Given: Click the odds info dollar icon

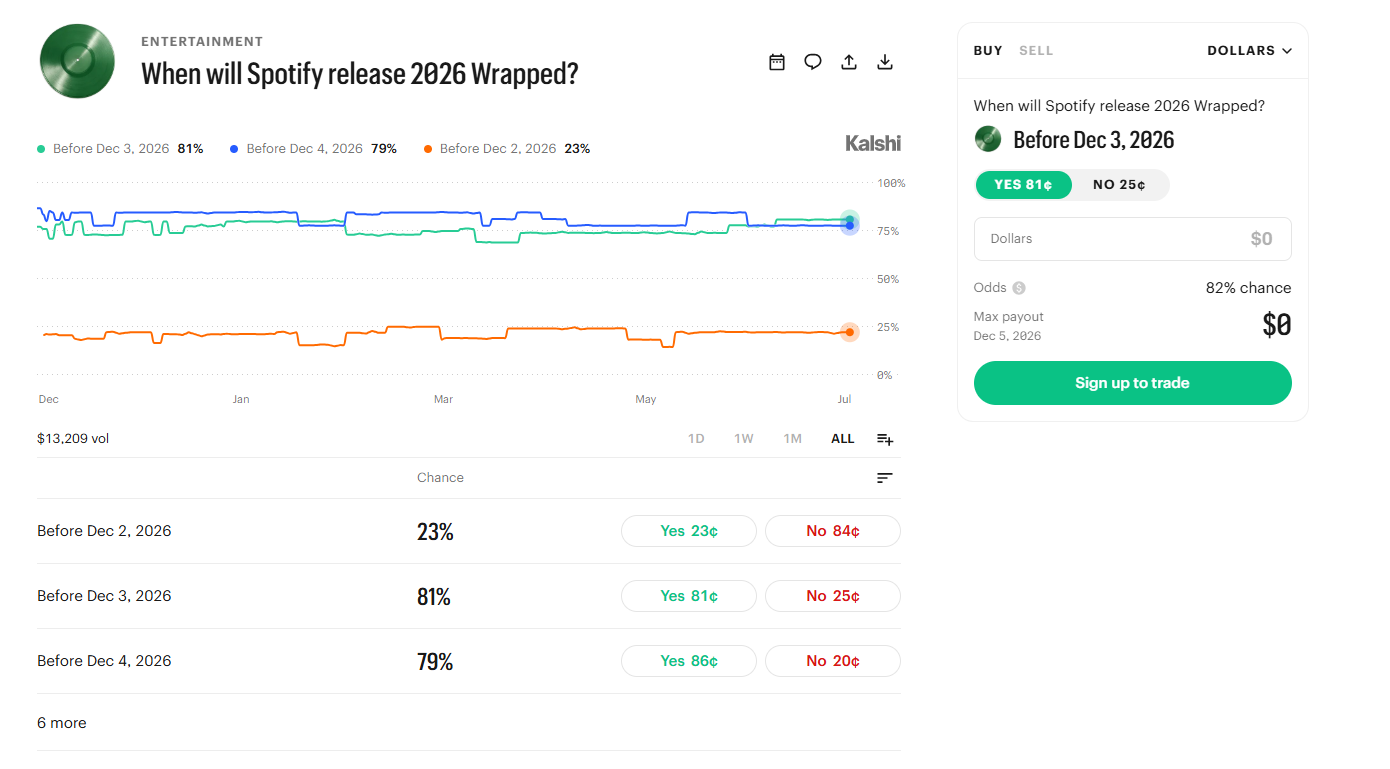Looking at the screenshot, I should [x=1019, y=288].
